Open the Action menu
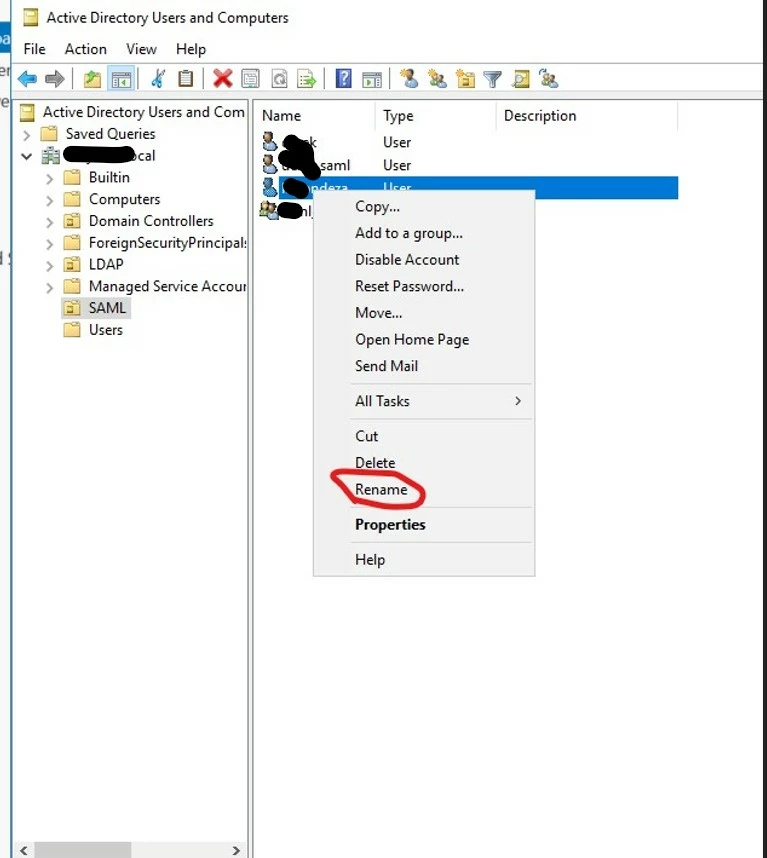The height and width of the screenshot is (858, 767). coord(85,49)
